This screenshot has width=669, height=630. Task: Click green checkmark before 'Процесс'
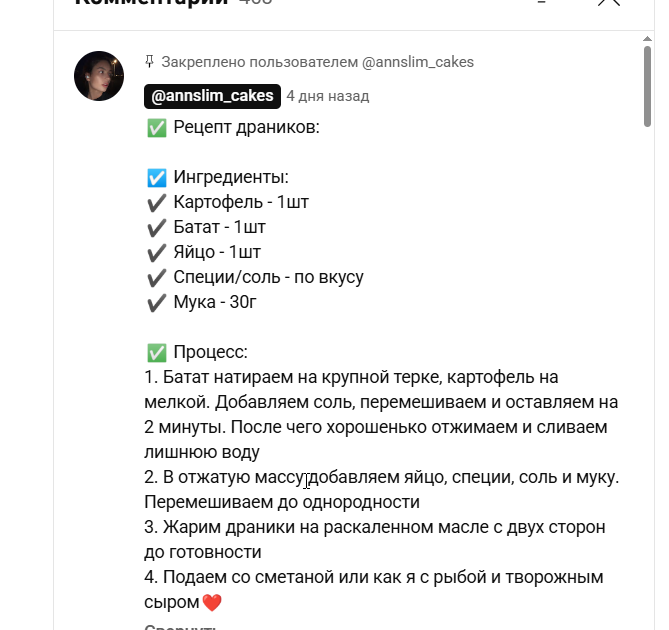157,353
